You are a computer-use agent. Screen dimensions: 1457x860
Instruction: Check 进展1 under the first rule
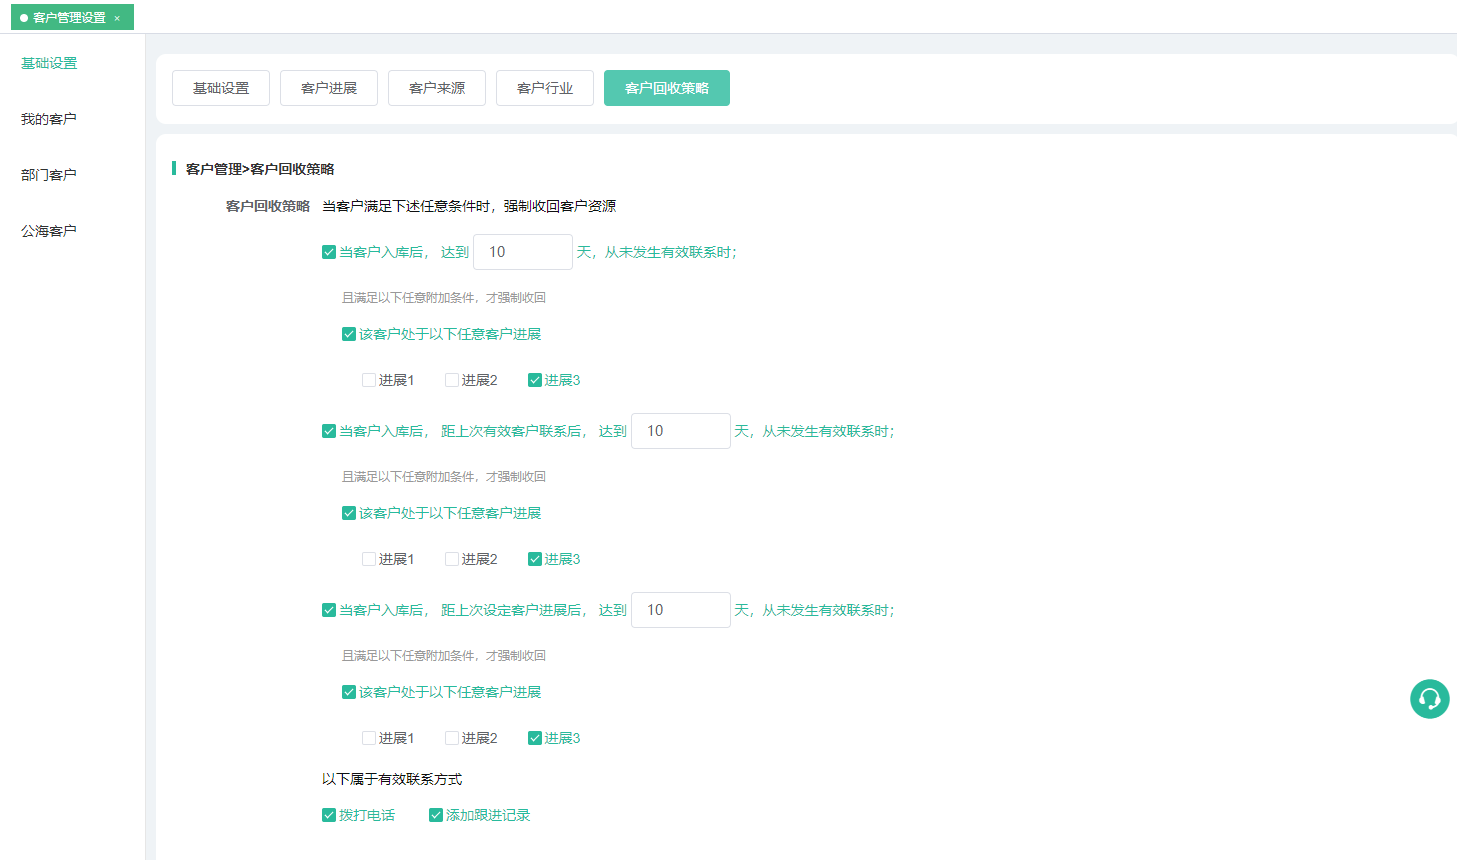pos(369,380)
